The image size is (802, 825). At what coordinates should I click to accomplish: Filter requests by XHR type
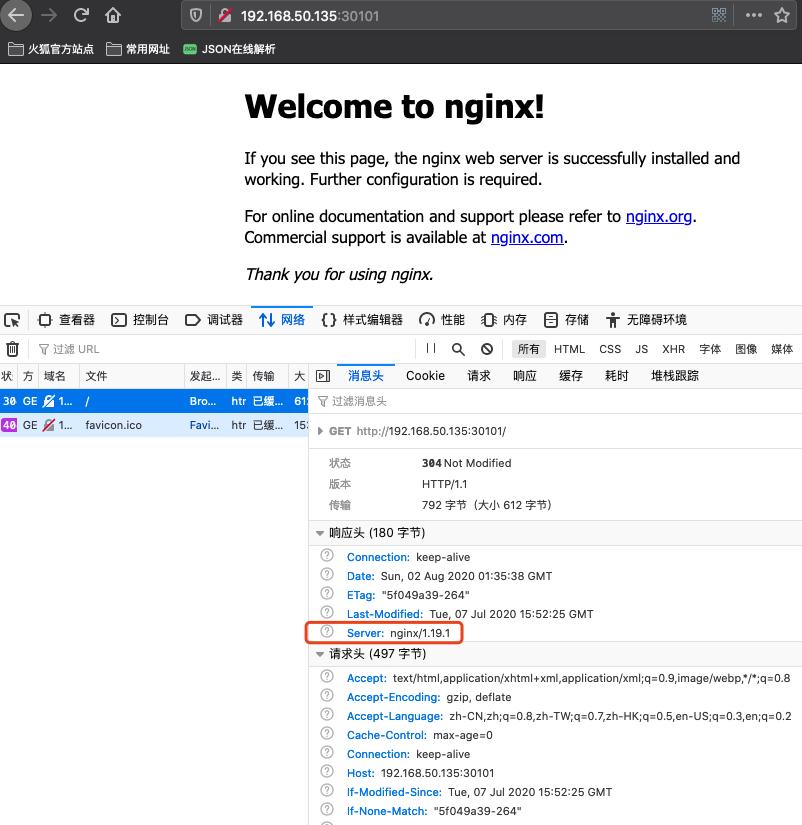(x=673, y=349)
